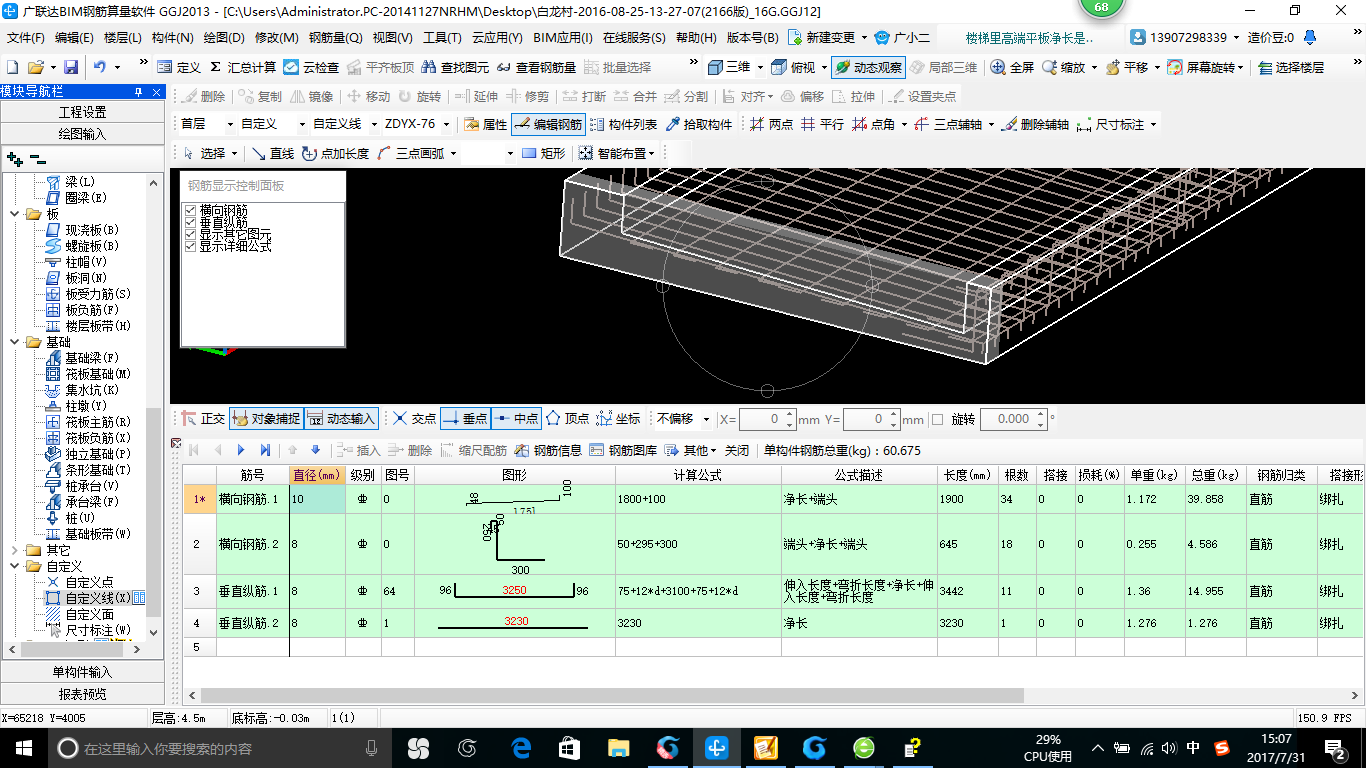Click 拾取构件 pick component tool
1366x768 pixels.
tap(698, 125)
